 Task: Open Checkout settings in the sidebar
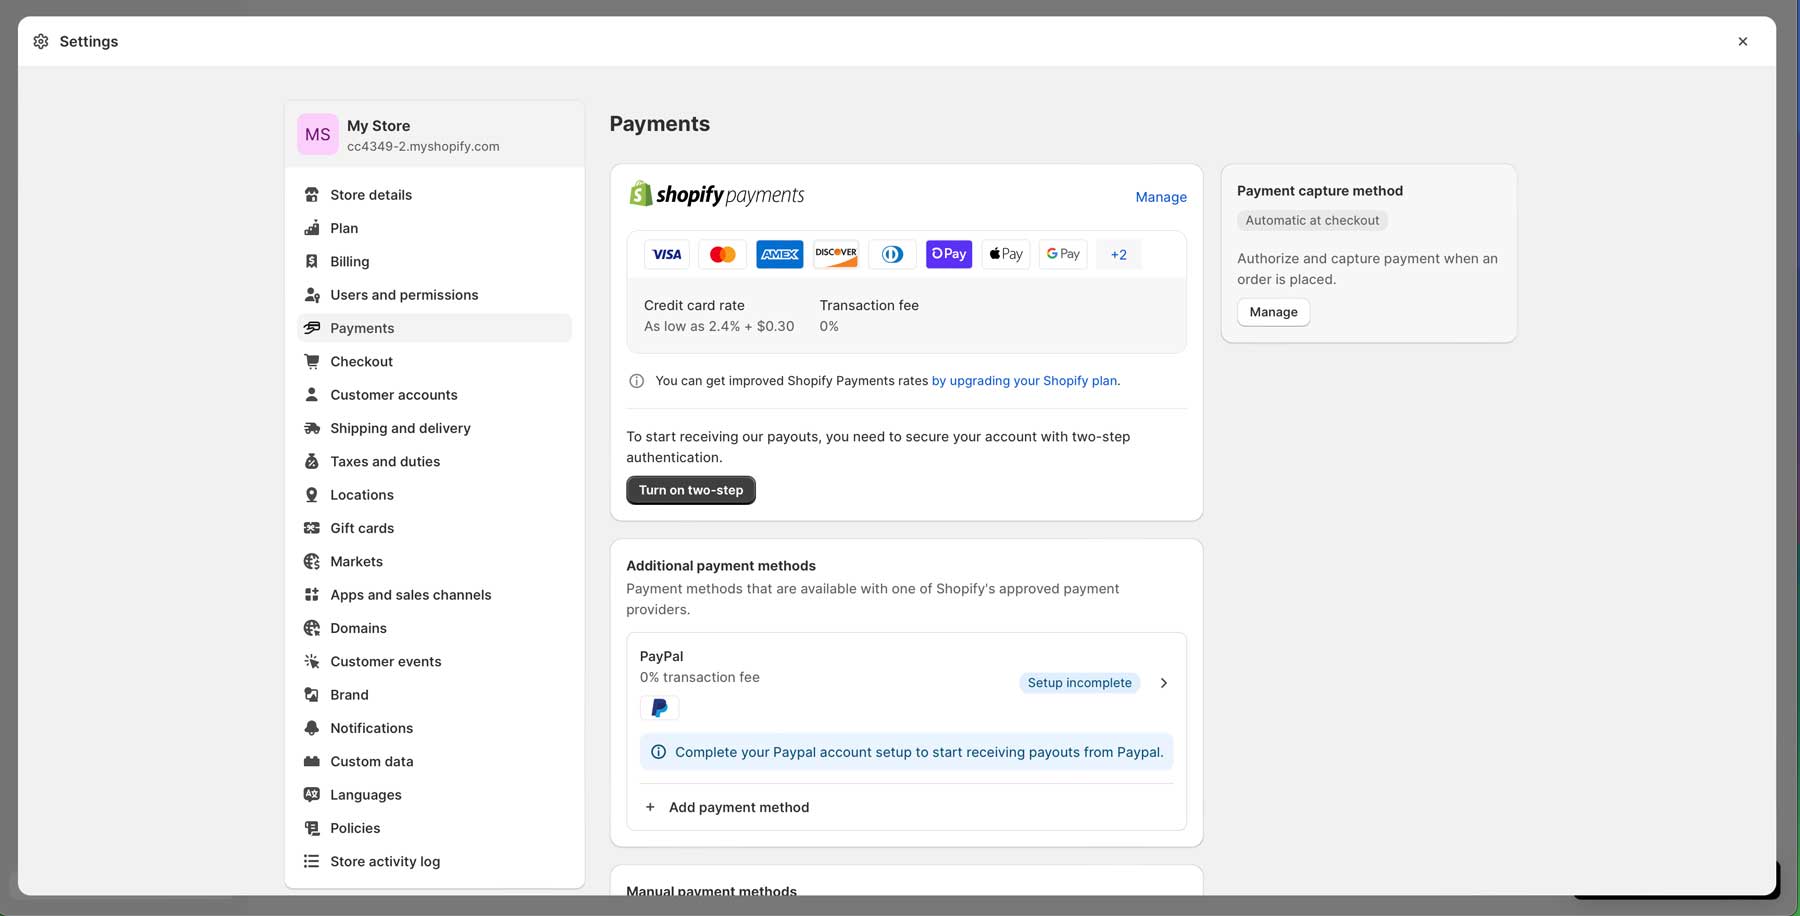tap(361, 361)
